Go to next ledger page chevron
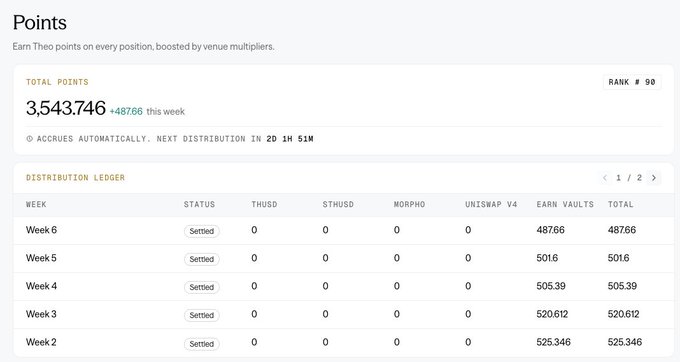680x362 pixels. tap(654, 178)
